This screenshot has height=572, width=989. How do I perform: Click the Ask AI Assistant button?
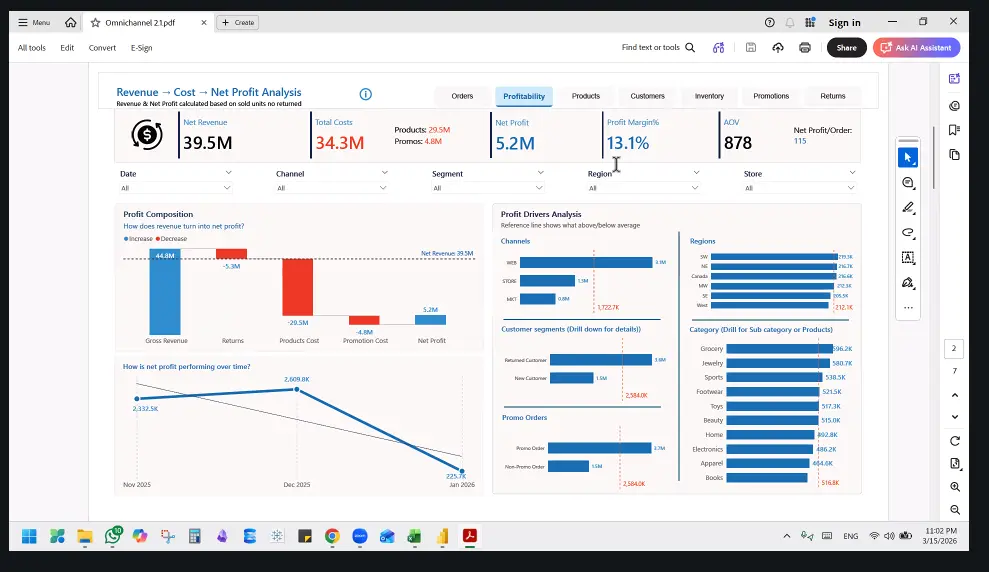tap(916, 48)
